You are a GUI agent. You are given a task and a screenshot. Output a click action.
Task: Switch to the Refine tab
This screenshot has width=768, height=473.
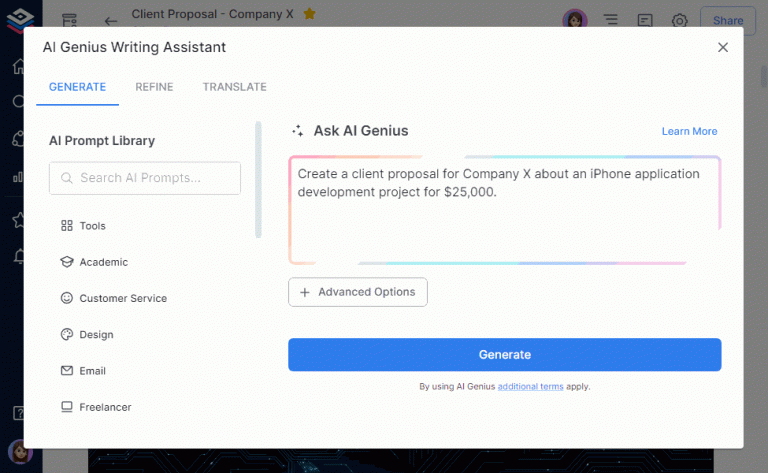154,87
